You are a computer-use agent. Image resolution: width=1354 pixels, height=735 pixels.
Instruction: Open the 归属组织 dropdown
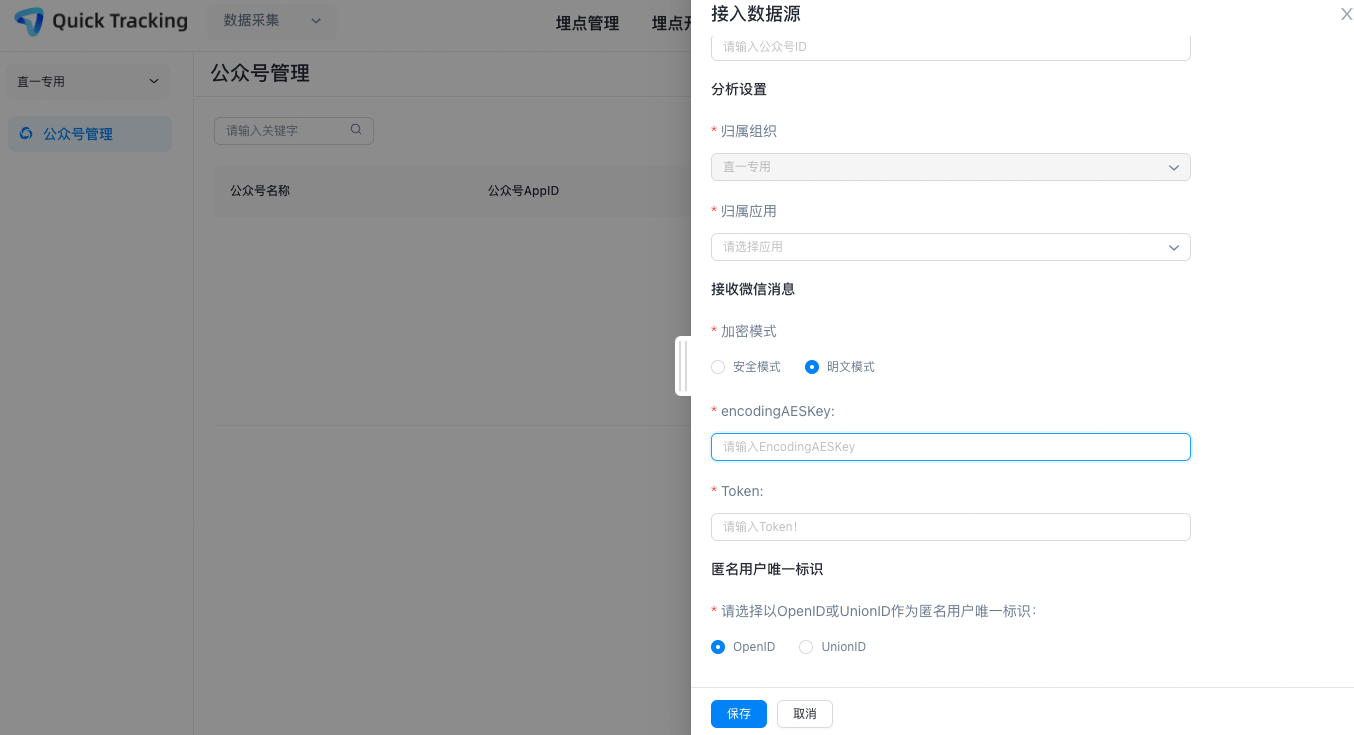[x=951, y=167]
